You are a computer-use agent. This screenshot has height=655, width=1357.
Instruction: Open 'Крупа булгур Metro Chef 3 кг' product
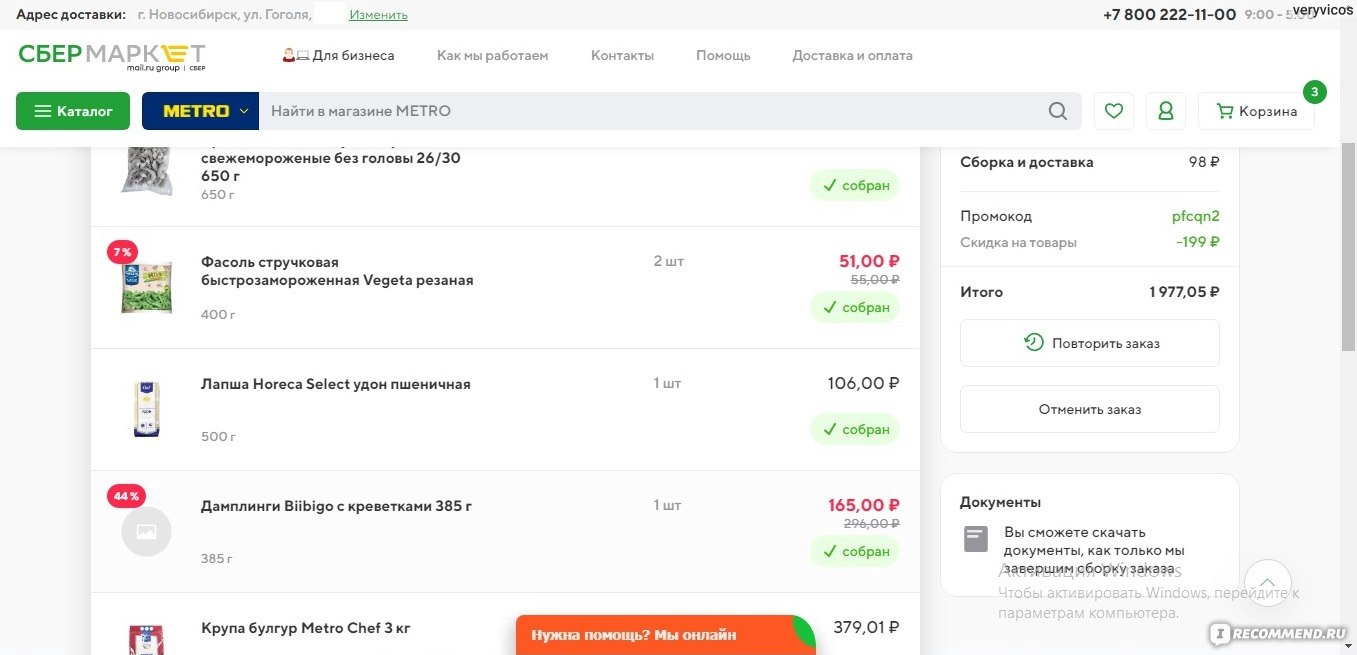306,628
